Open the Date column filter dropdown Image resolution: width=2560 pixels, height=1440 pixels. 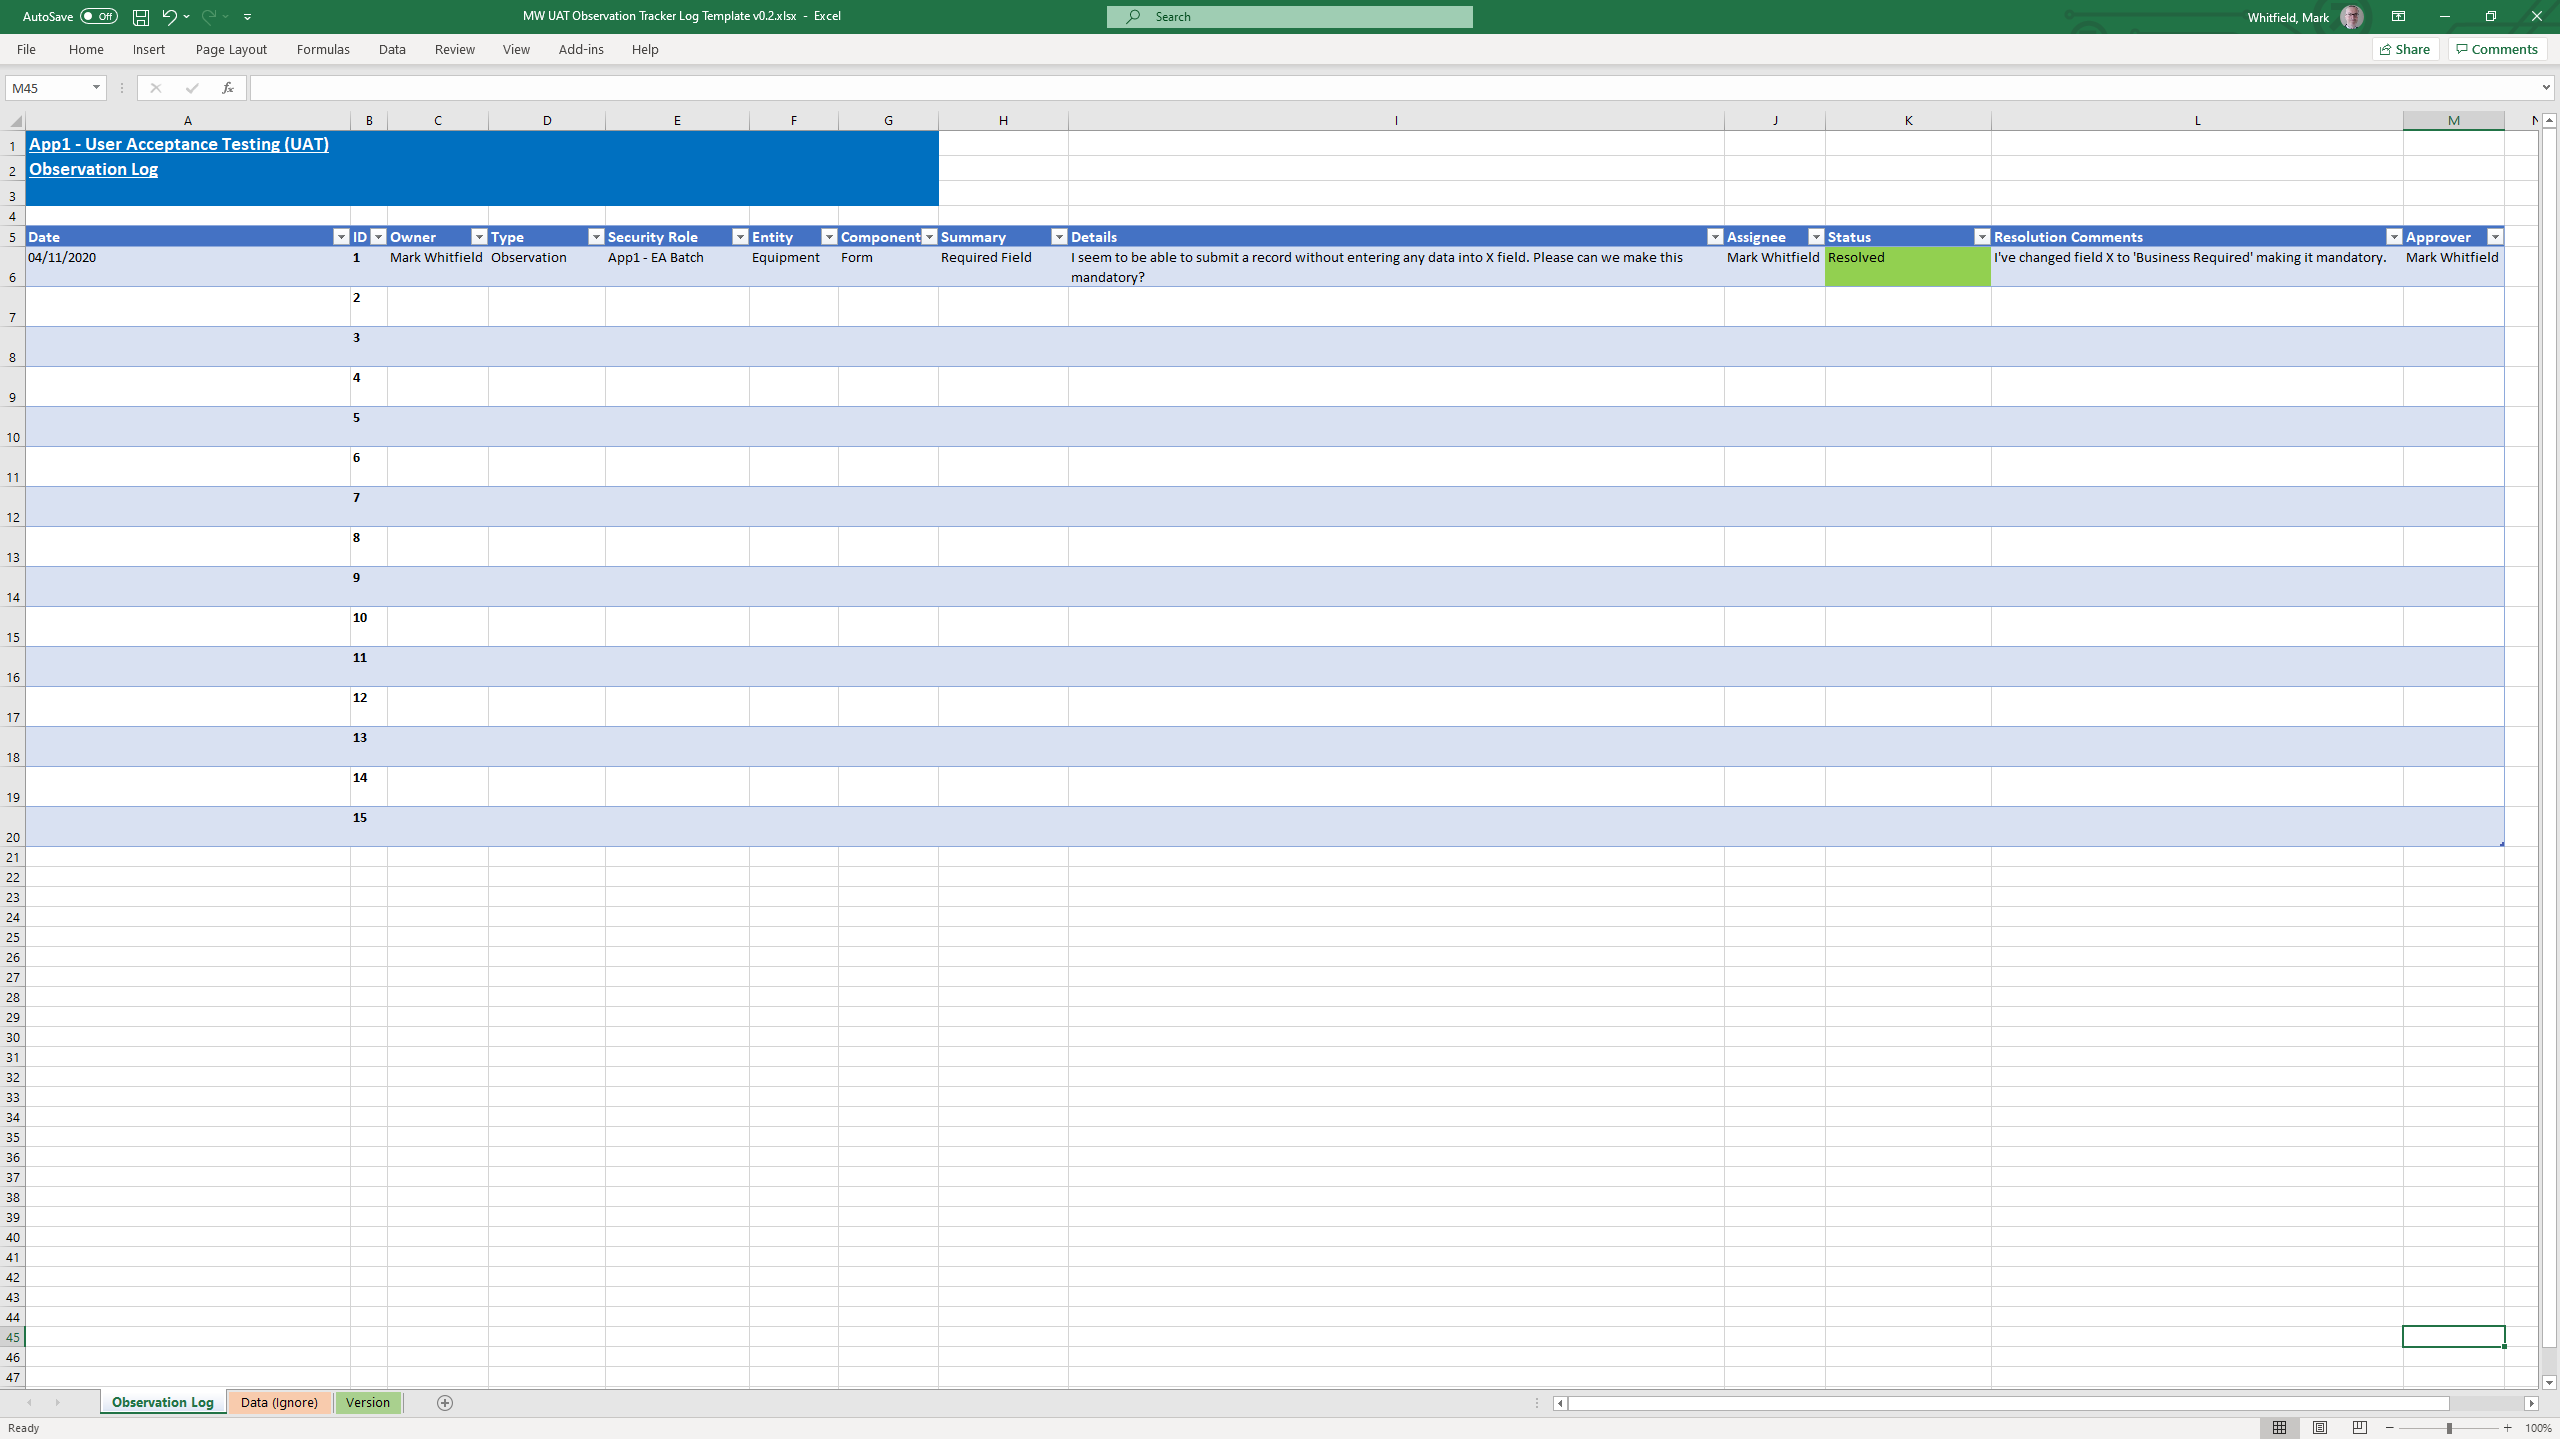pos(340,237)
